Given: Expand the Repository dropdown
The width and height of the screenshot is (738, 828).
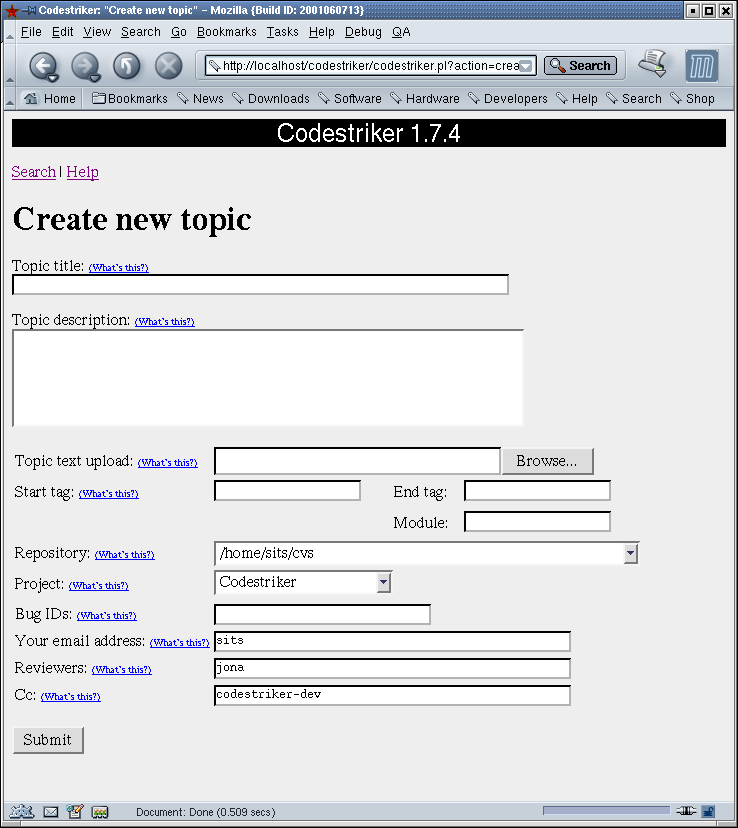Looking at the screenshot, I should click(630, 553).
